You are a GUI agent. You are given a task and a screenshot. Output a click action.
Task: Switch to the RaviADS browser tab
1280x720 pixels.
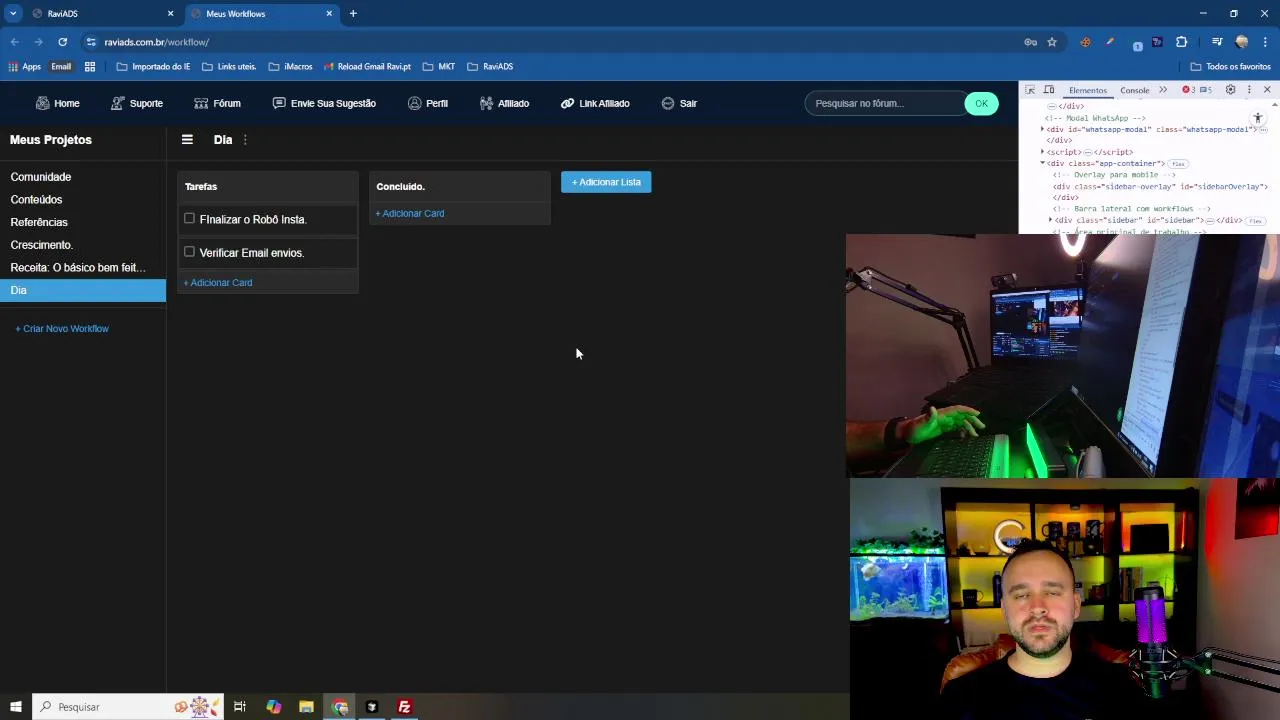click(101, 14)
